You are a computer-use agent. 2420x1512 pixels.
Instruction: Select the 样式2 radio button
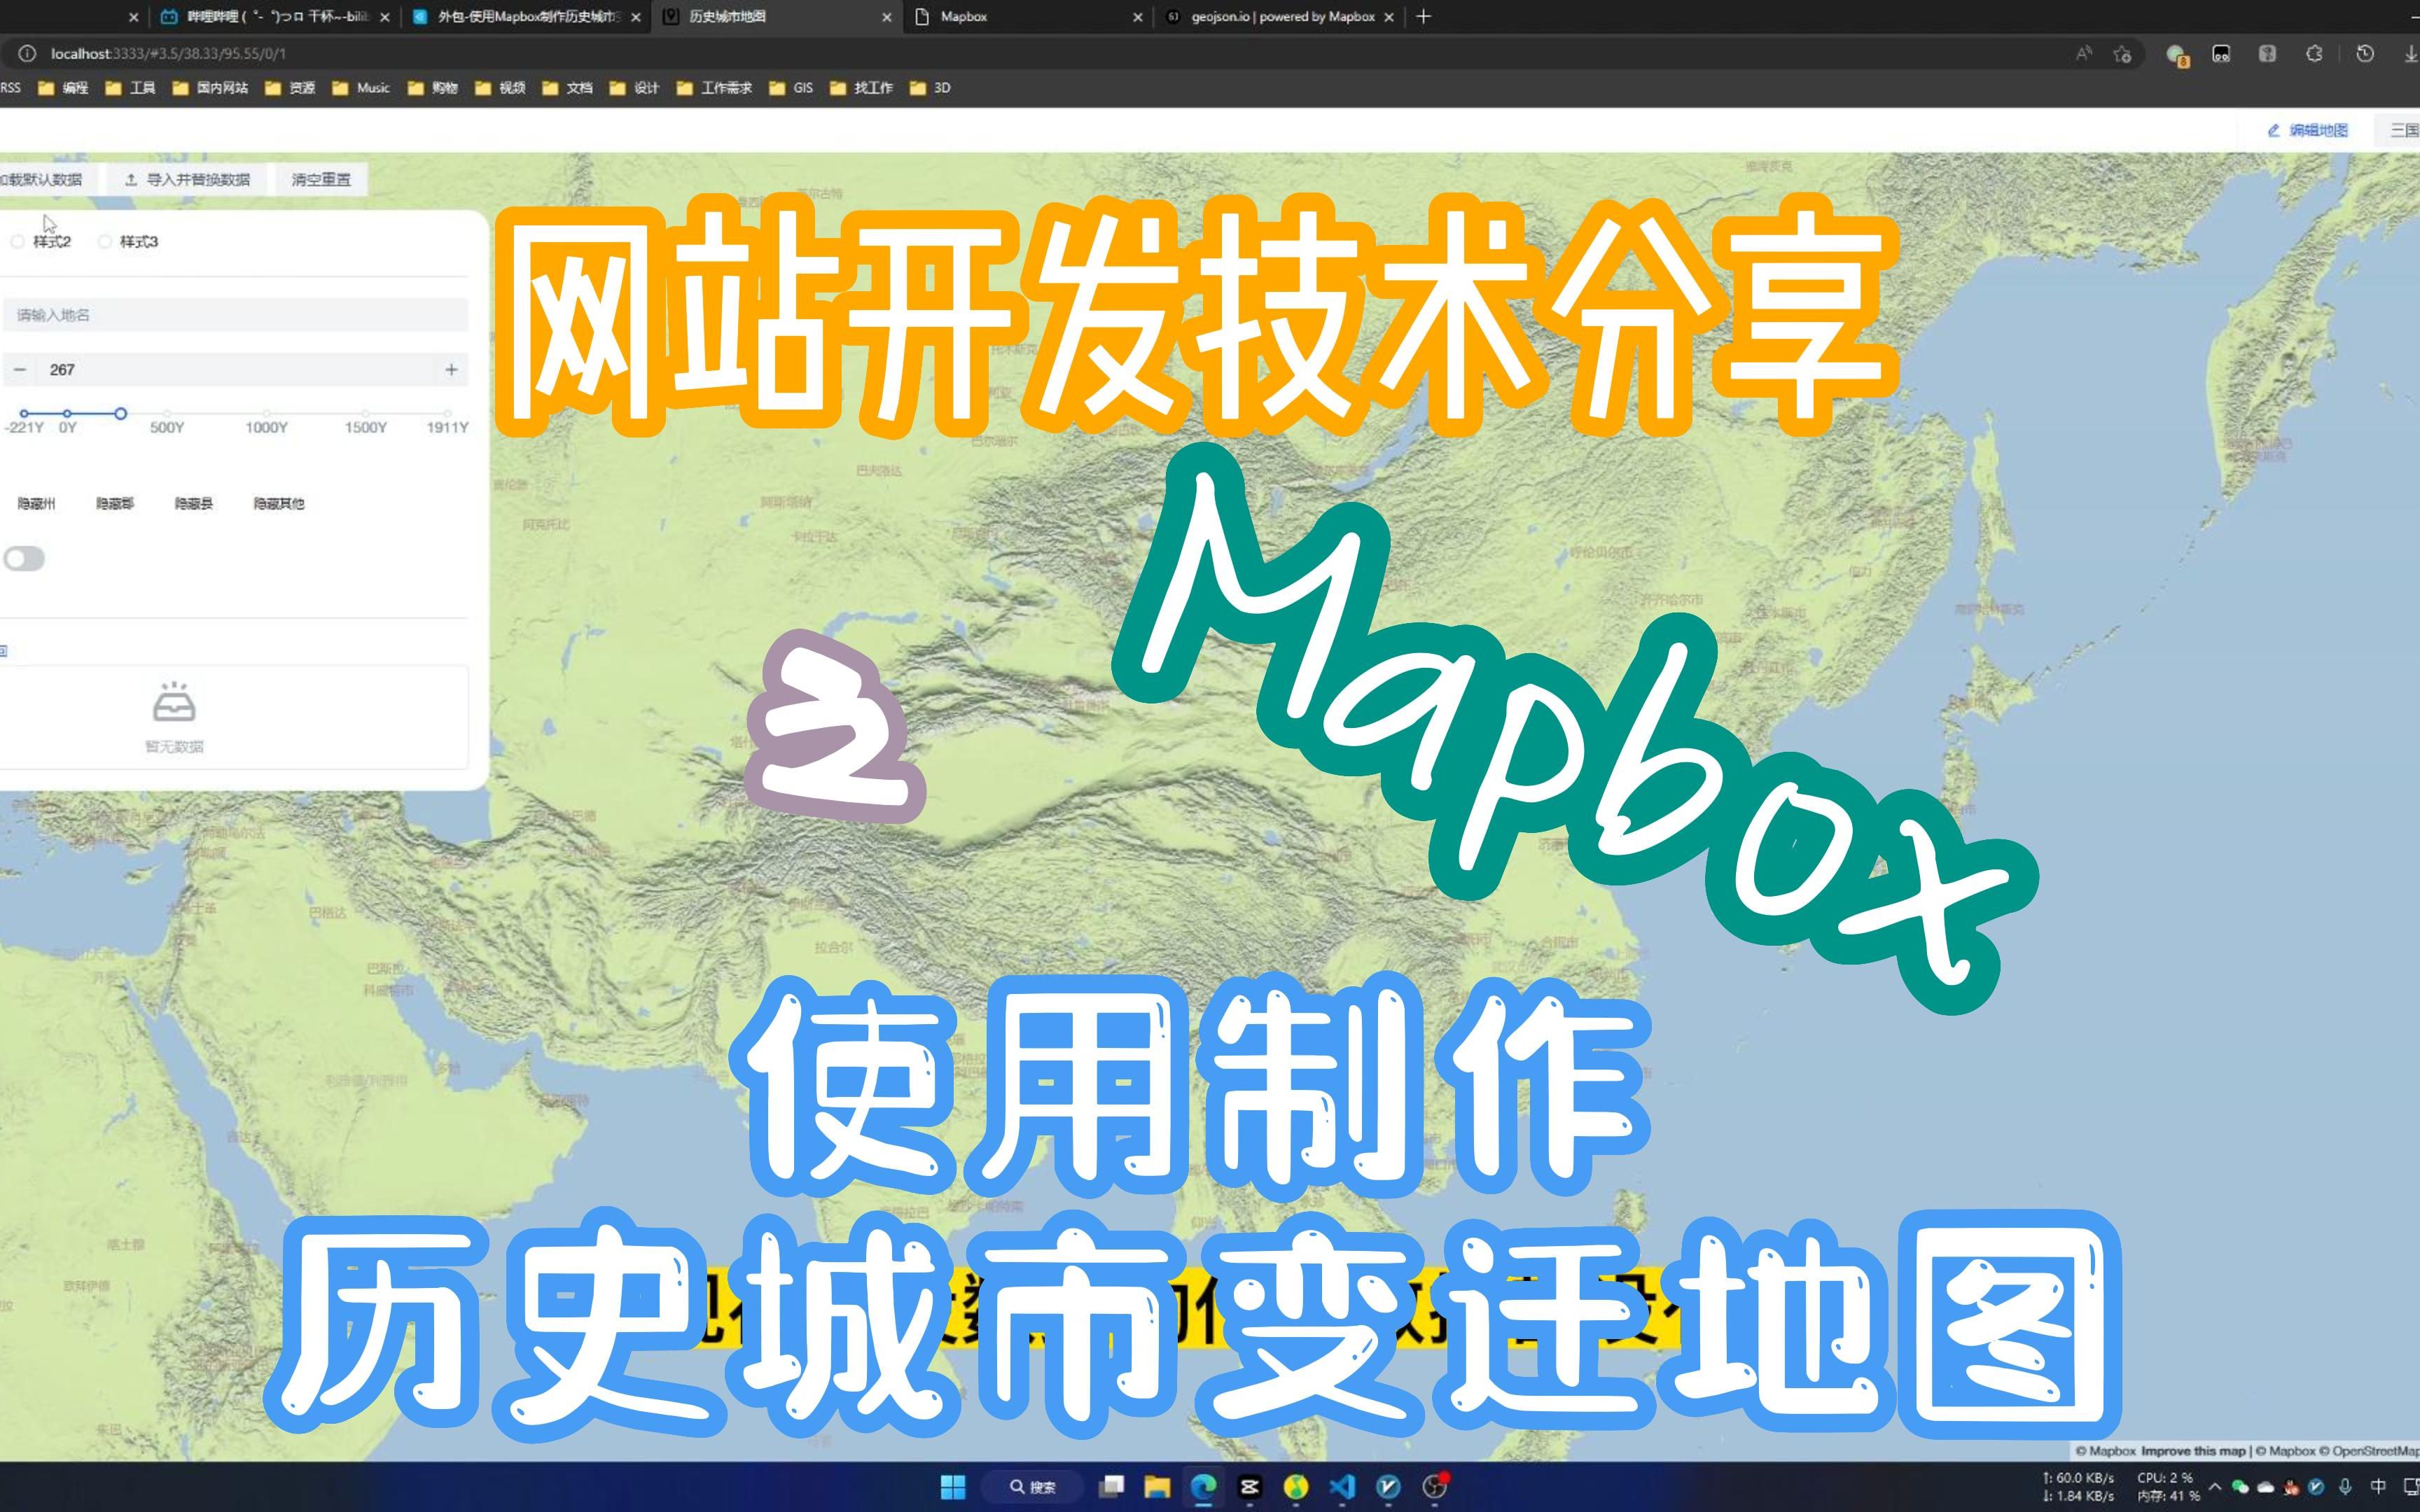point(17,241)
